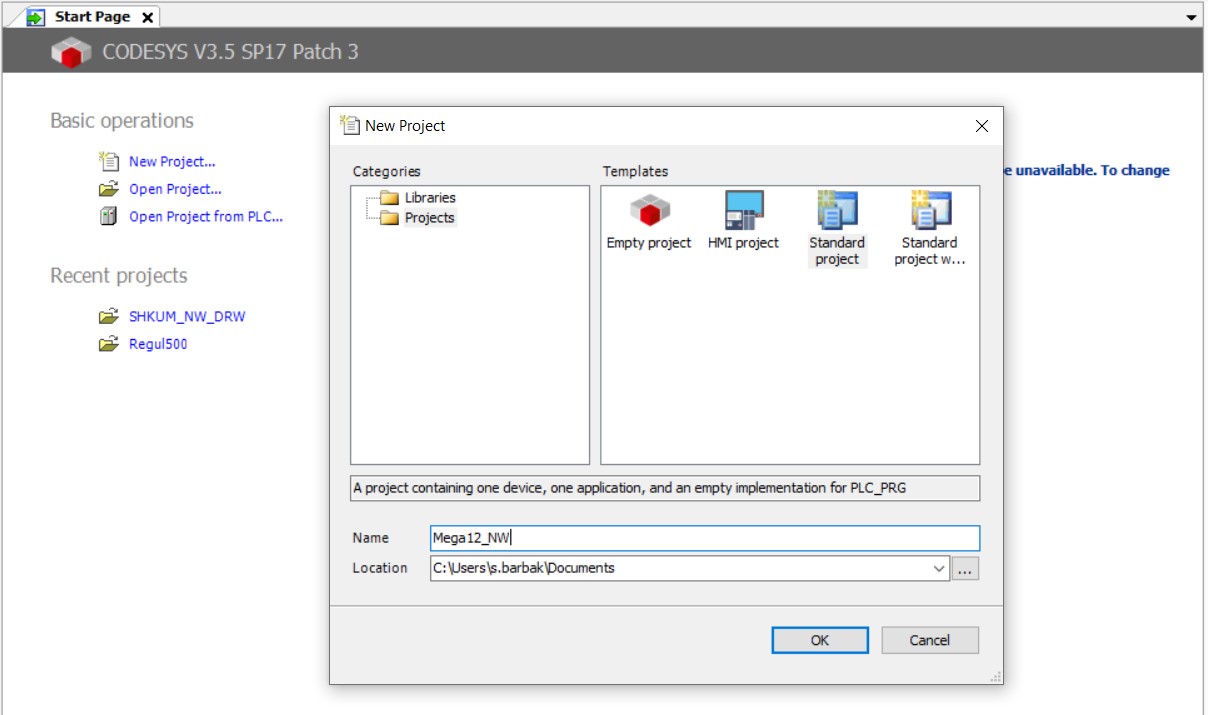Screen dimensions: 1208x715
Task: Expand the Location path dropdown
Action: pyautogui.click(x=939, y=568)
